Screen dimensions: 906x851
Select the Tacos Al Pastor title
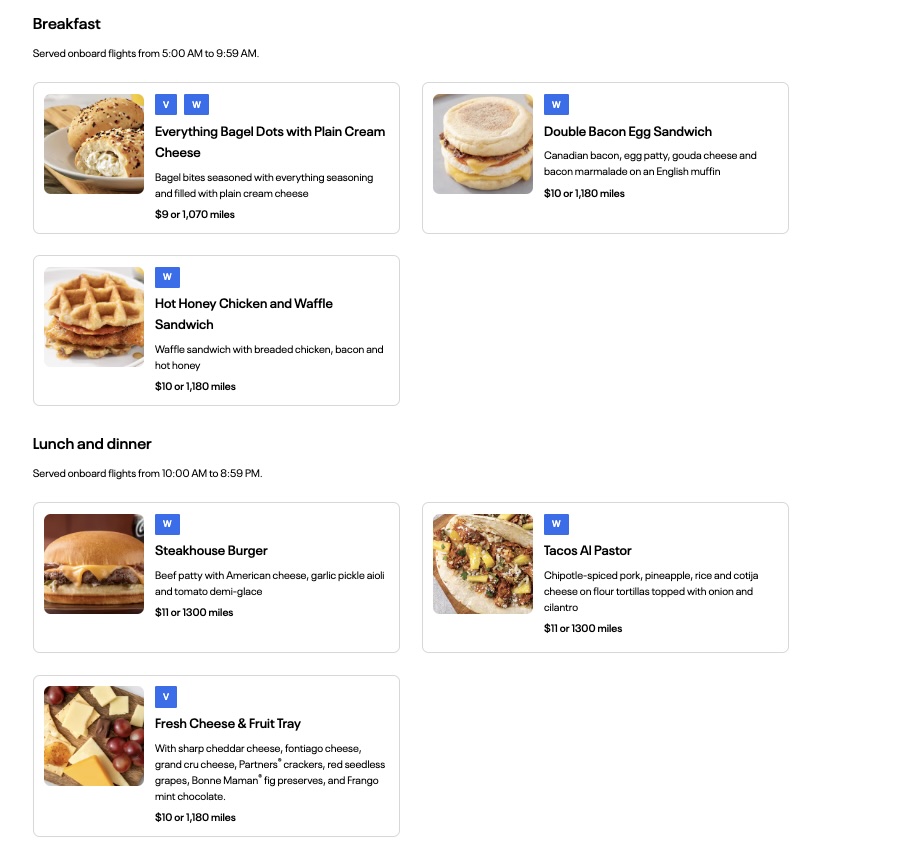(x=587, y=551)
